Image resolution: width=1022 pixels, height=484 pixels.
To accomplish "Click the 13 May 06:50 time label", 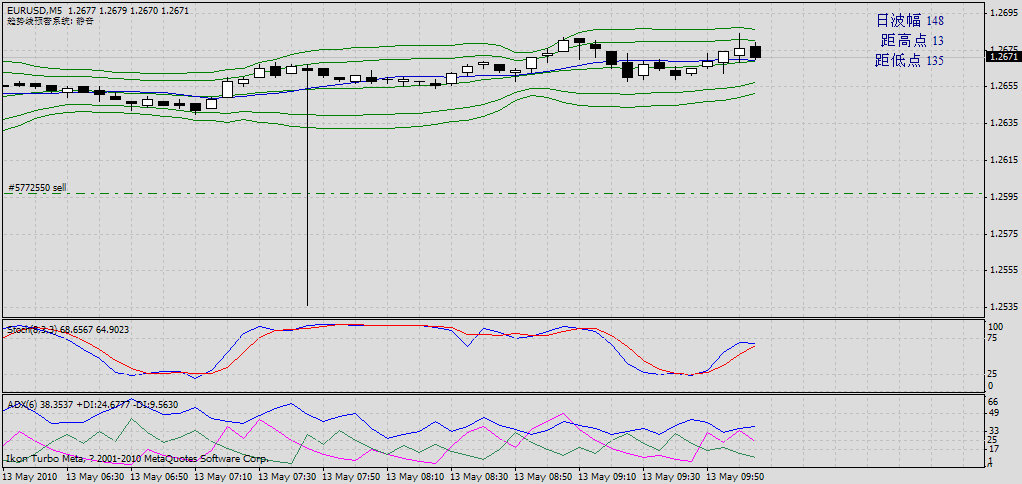I will (158, 477).
